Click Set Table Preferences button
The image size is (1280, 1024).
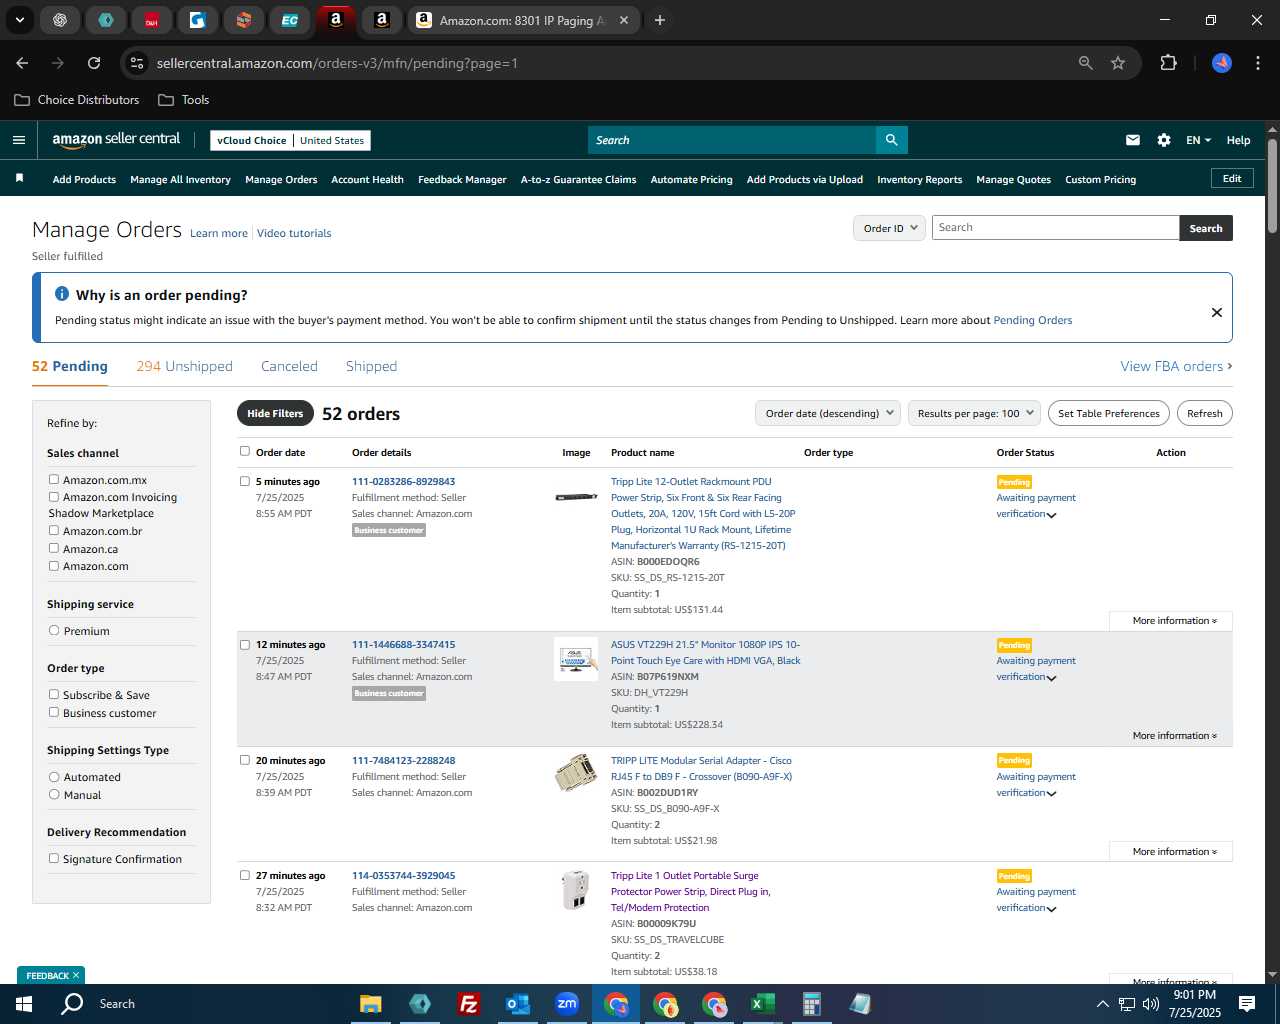coord(1109,413)
